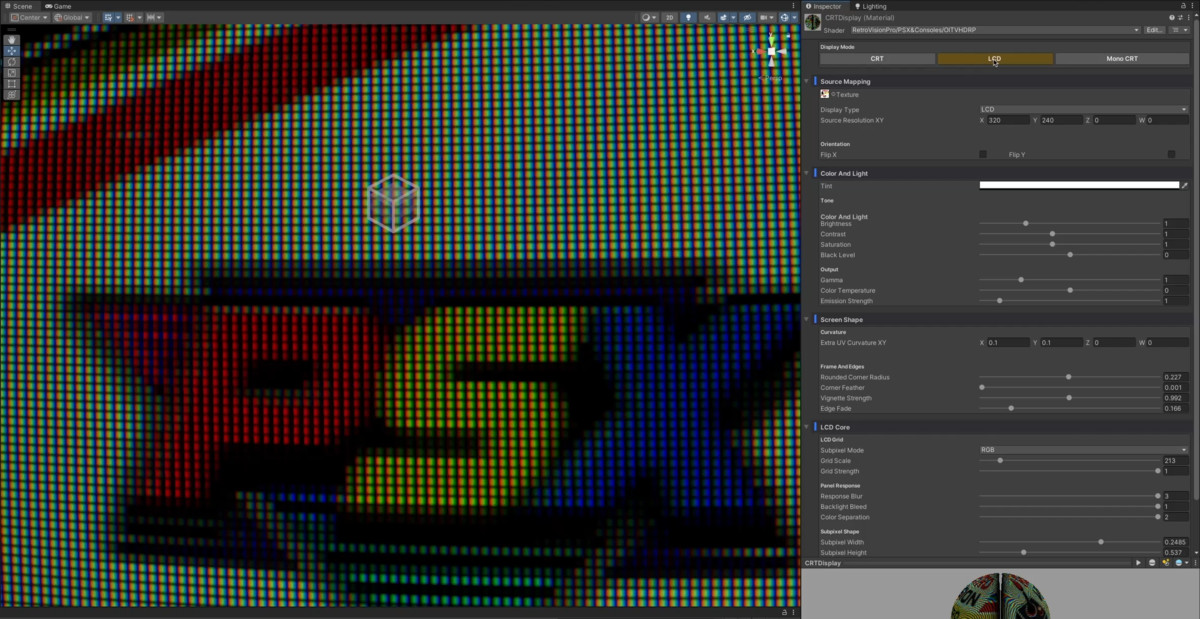Click Subpixel Width value field
The width and height of the screenshot is (1200, 619).
coord(1176,542)
